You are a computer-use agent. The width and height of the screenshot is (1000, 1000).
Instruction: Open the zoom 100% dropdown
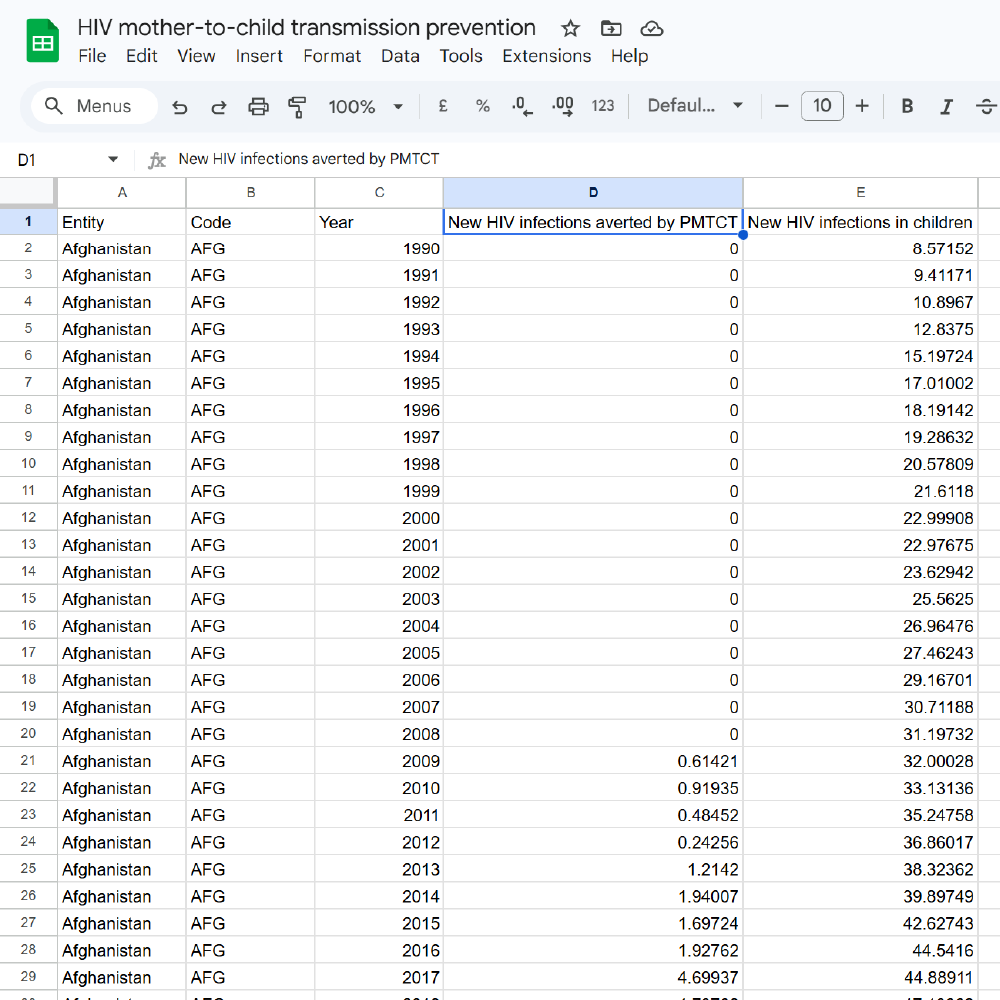[365, 107]
